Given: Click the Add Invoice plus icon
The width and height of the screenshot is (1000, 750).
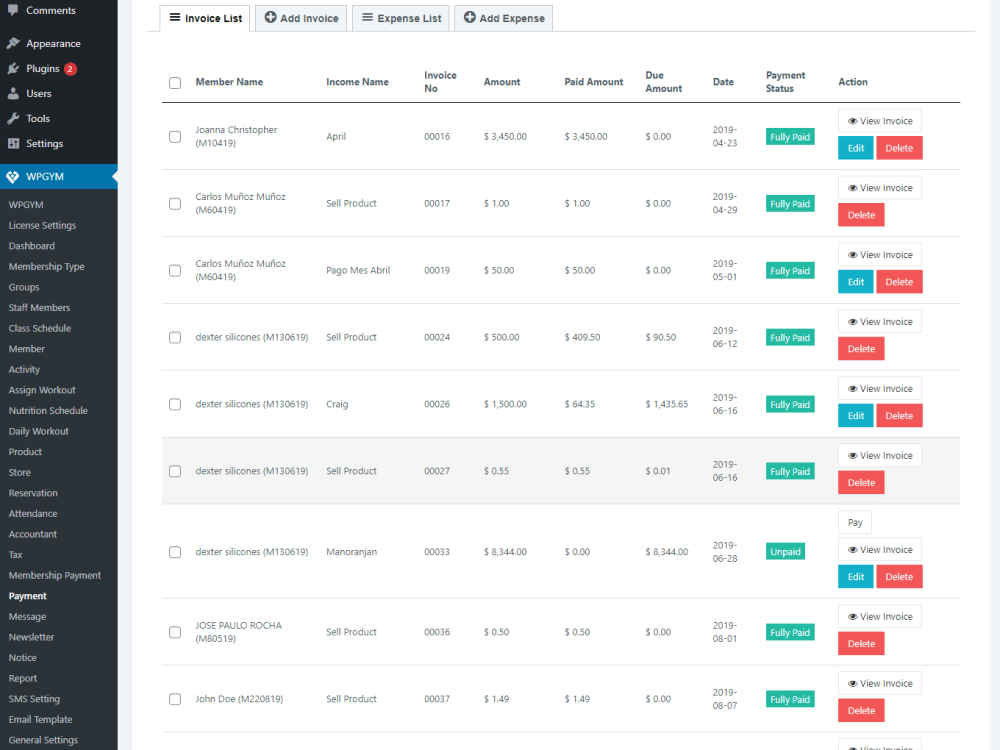Looking at the screenshot, I should pyautogui.click(x=270, y=17).
